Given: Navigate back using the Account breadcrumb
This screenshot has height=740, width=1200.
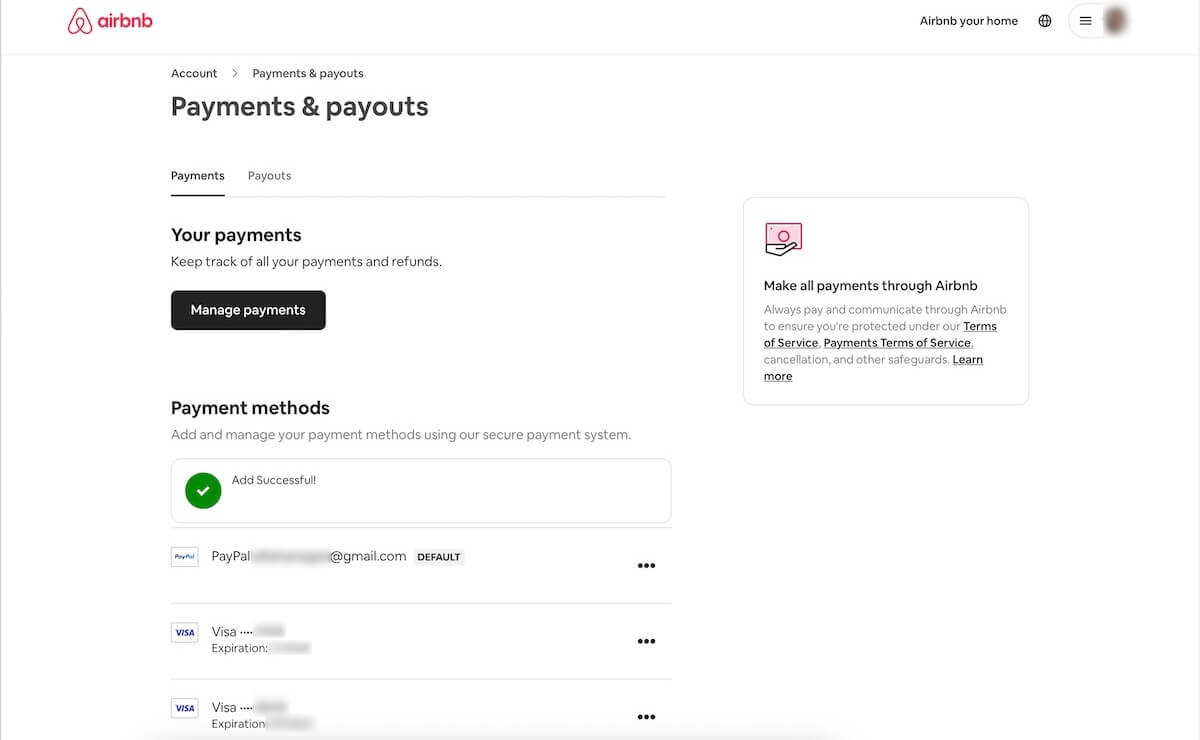Looking at the screenshot, I should tap(193, 72).
